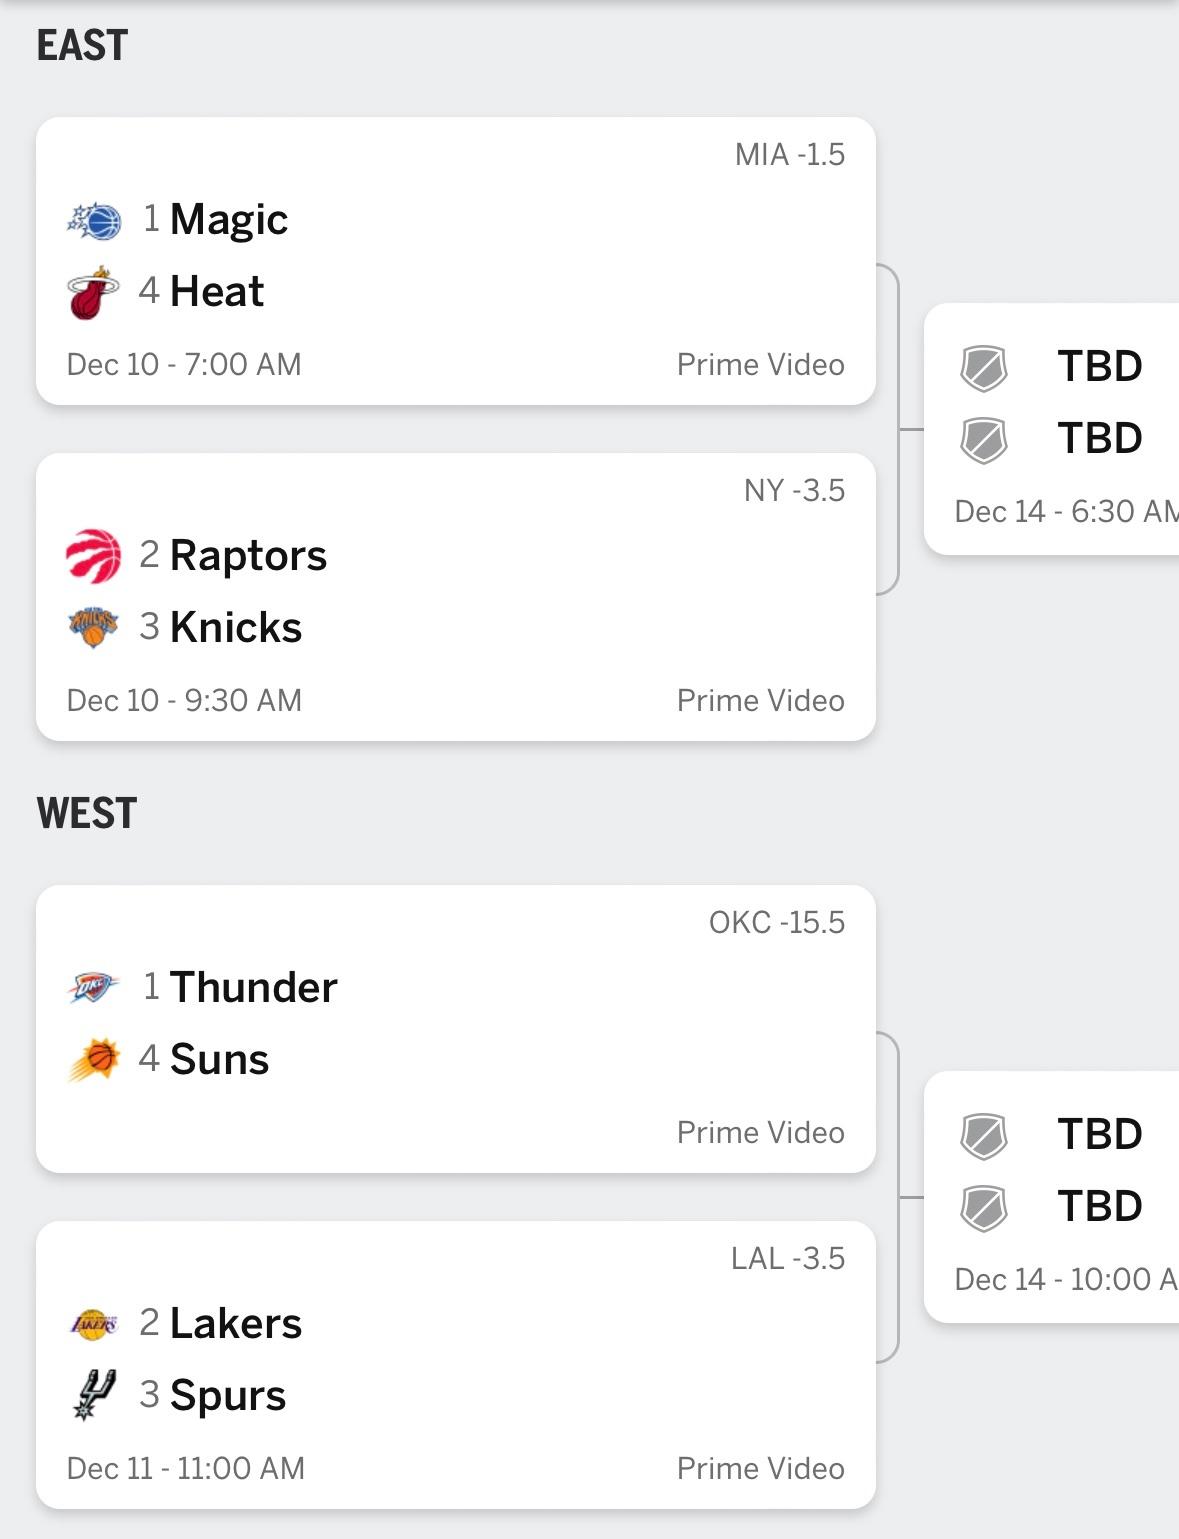Click the New York Knicks logo
The image size is (1179, 1539).
pyautogui.click(x=93, y=628)
